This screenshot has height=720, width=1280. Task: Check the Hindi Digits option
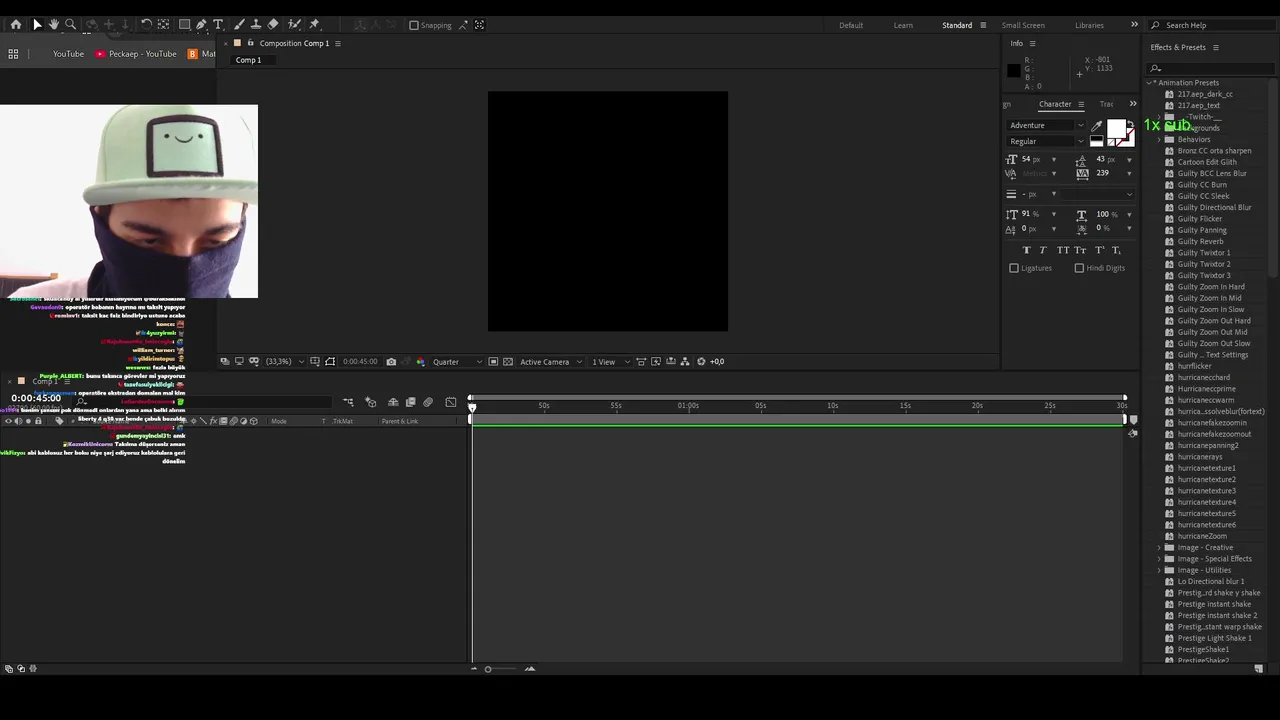tap(1079, 268)
